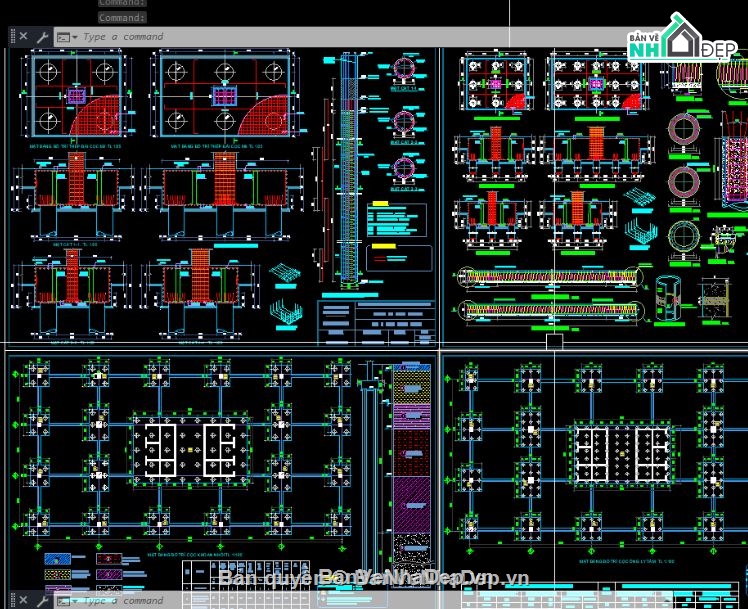Viewport: 748px width, 609px height.
Task: Open recent commands icon in top command line
Action: pyautogui.click(x=63, y=37)
